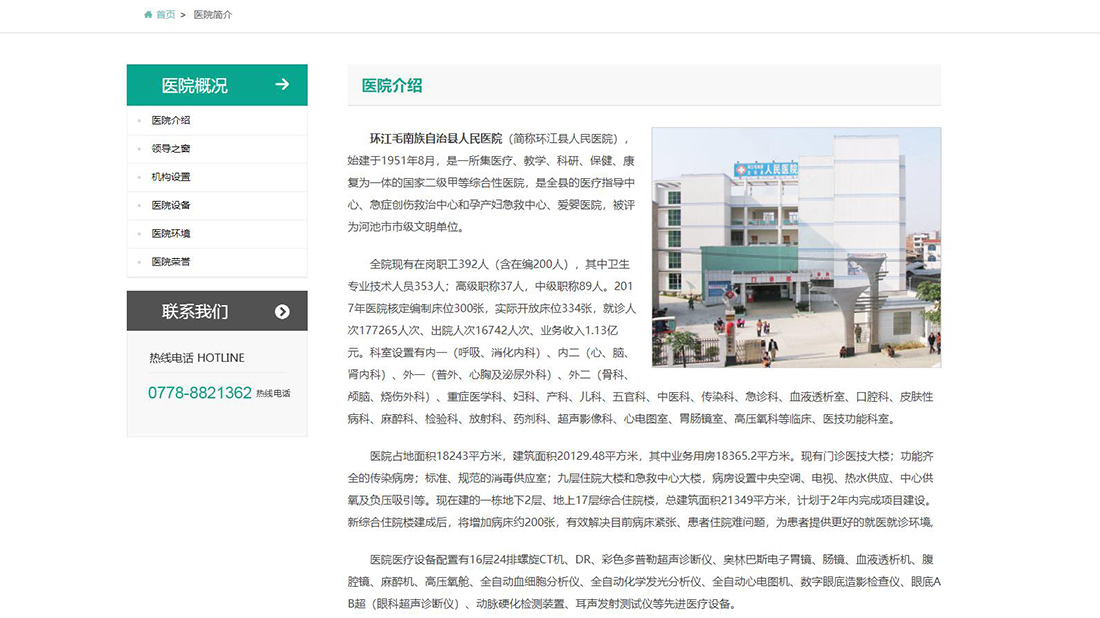The image size is (1100, 618).
Task: Click the bullet icon beside 机构设置
Action: point(139,176)
